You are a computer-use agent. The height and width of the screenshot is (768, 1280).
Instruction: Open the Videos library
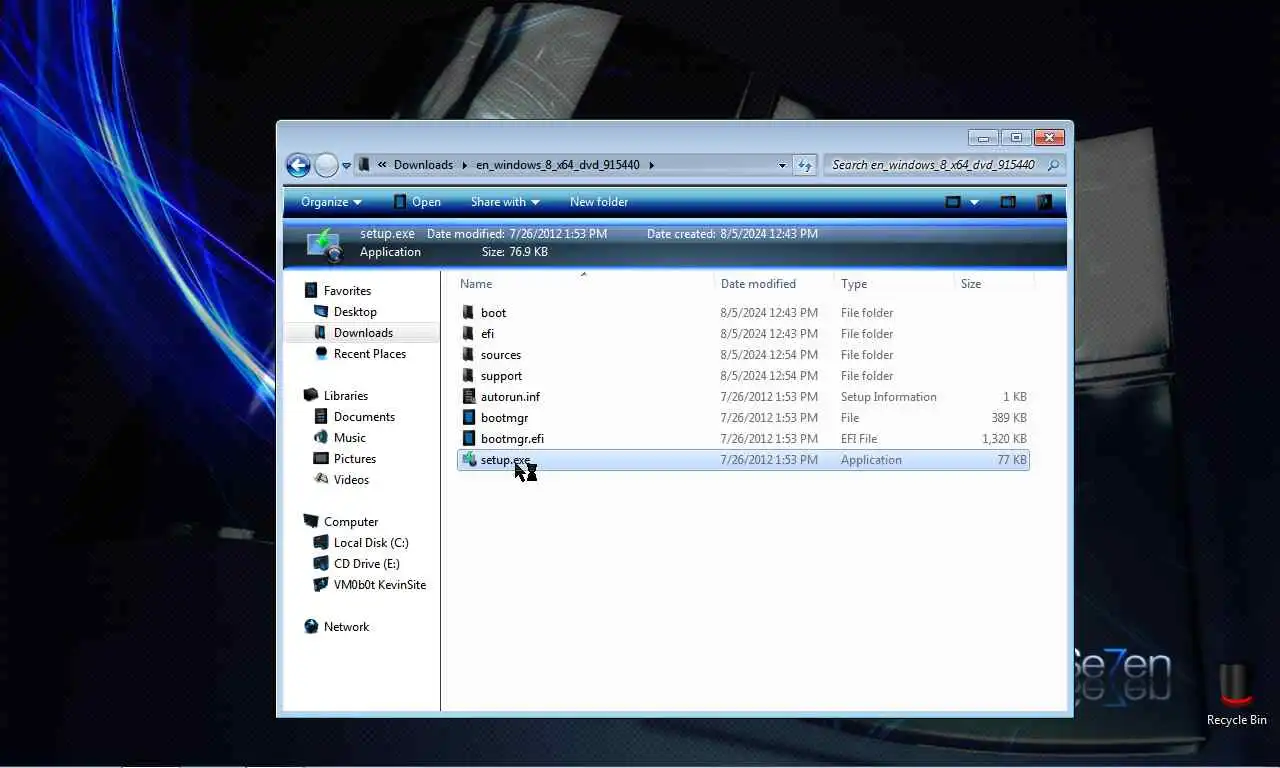click(x=351, y=480)
